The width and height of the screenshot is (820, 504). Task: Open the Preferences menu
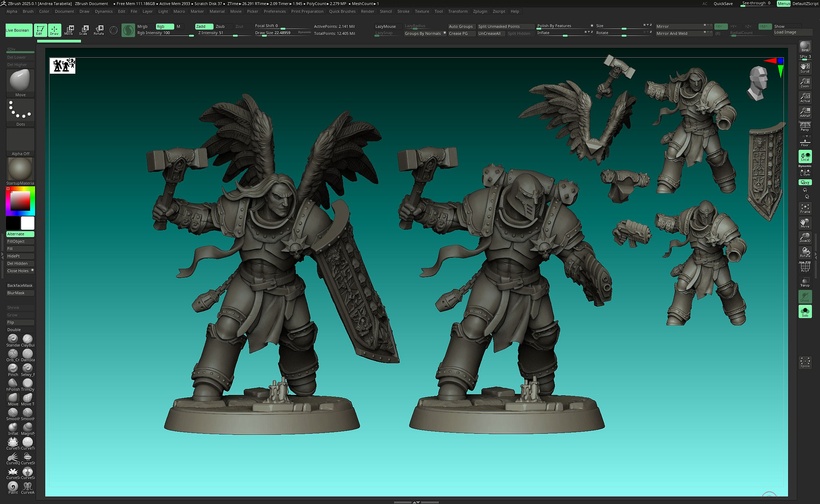275,12
